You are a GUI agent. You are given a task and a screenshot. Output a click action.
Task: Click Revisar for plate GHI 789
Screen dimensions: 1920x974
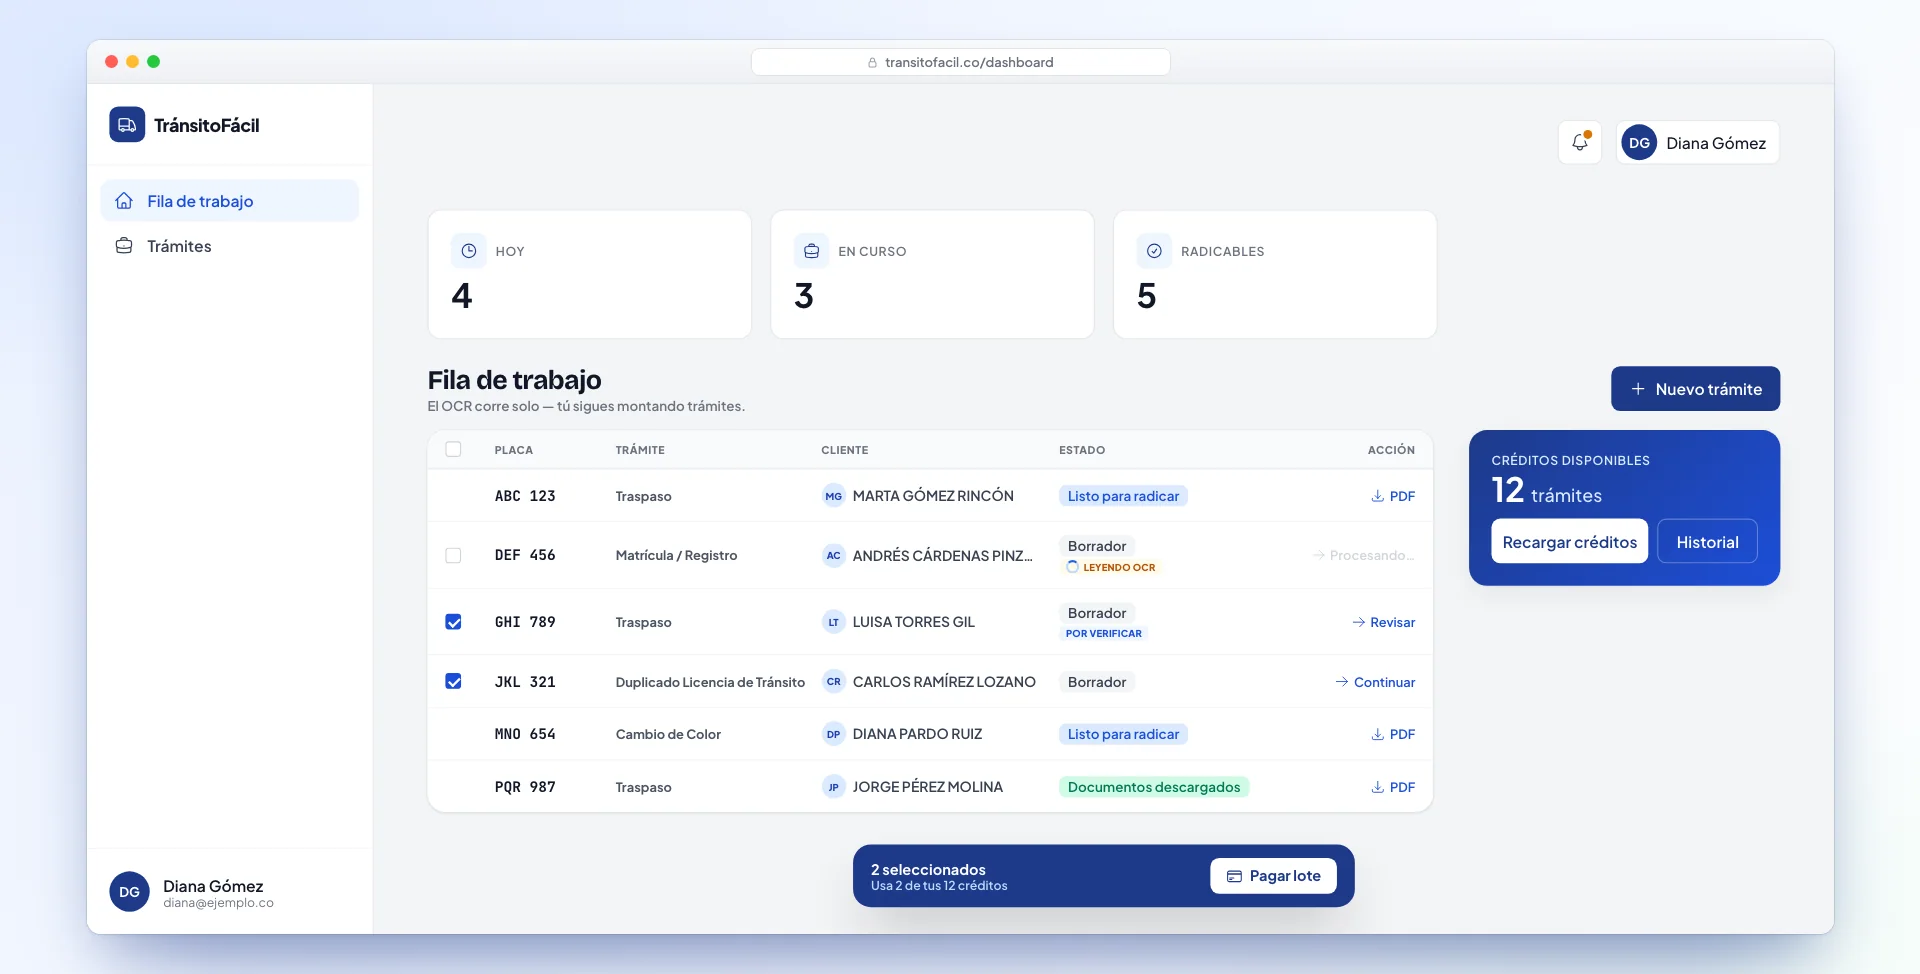[1384, 622]
